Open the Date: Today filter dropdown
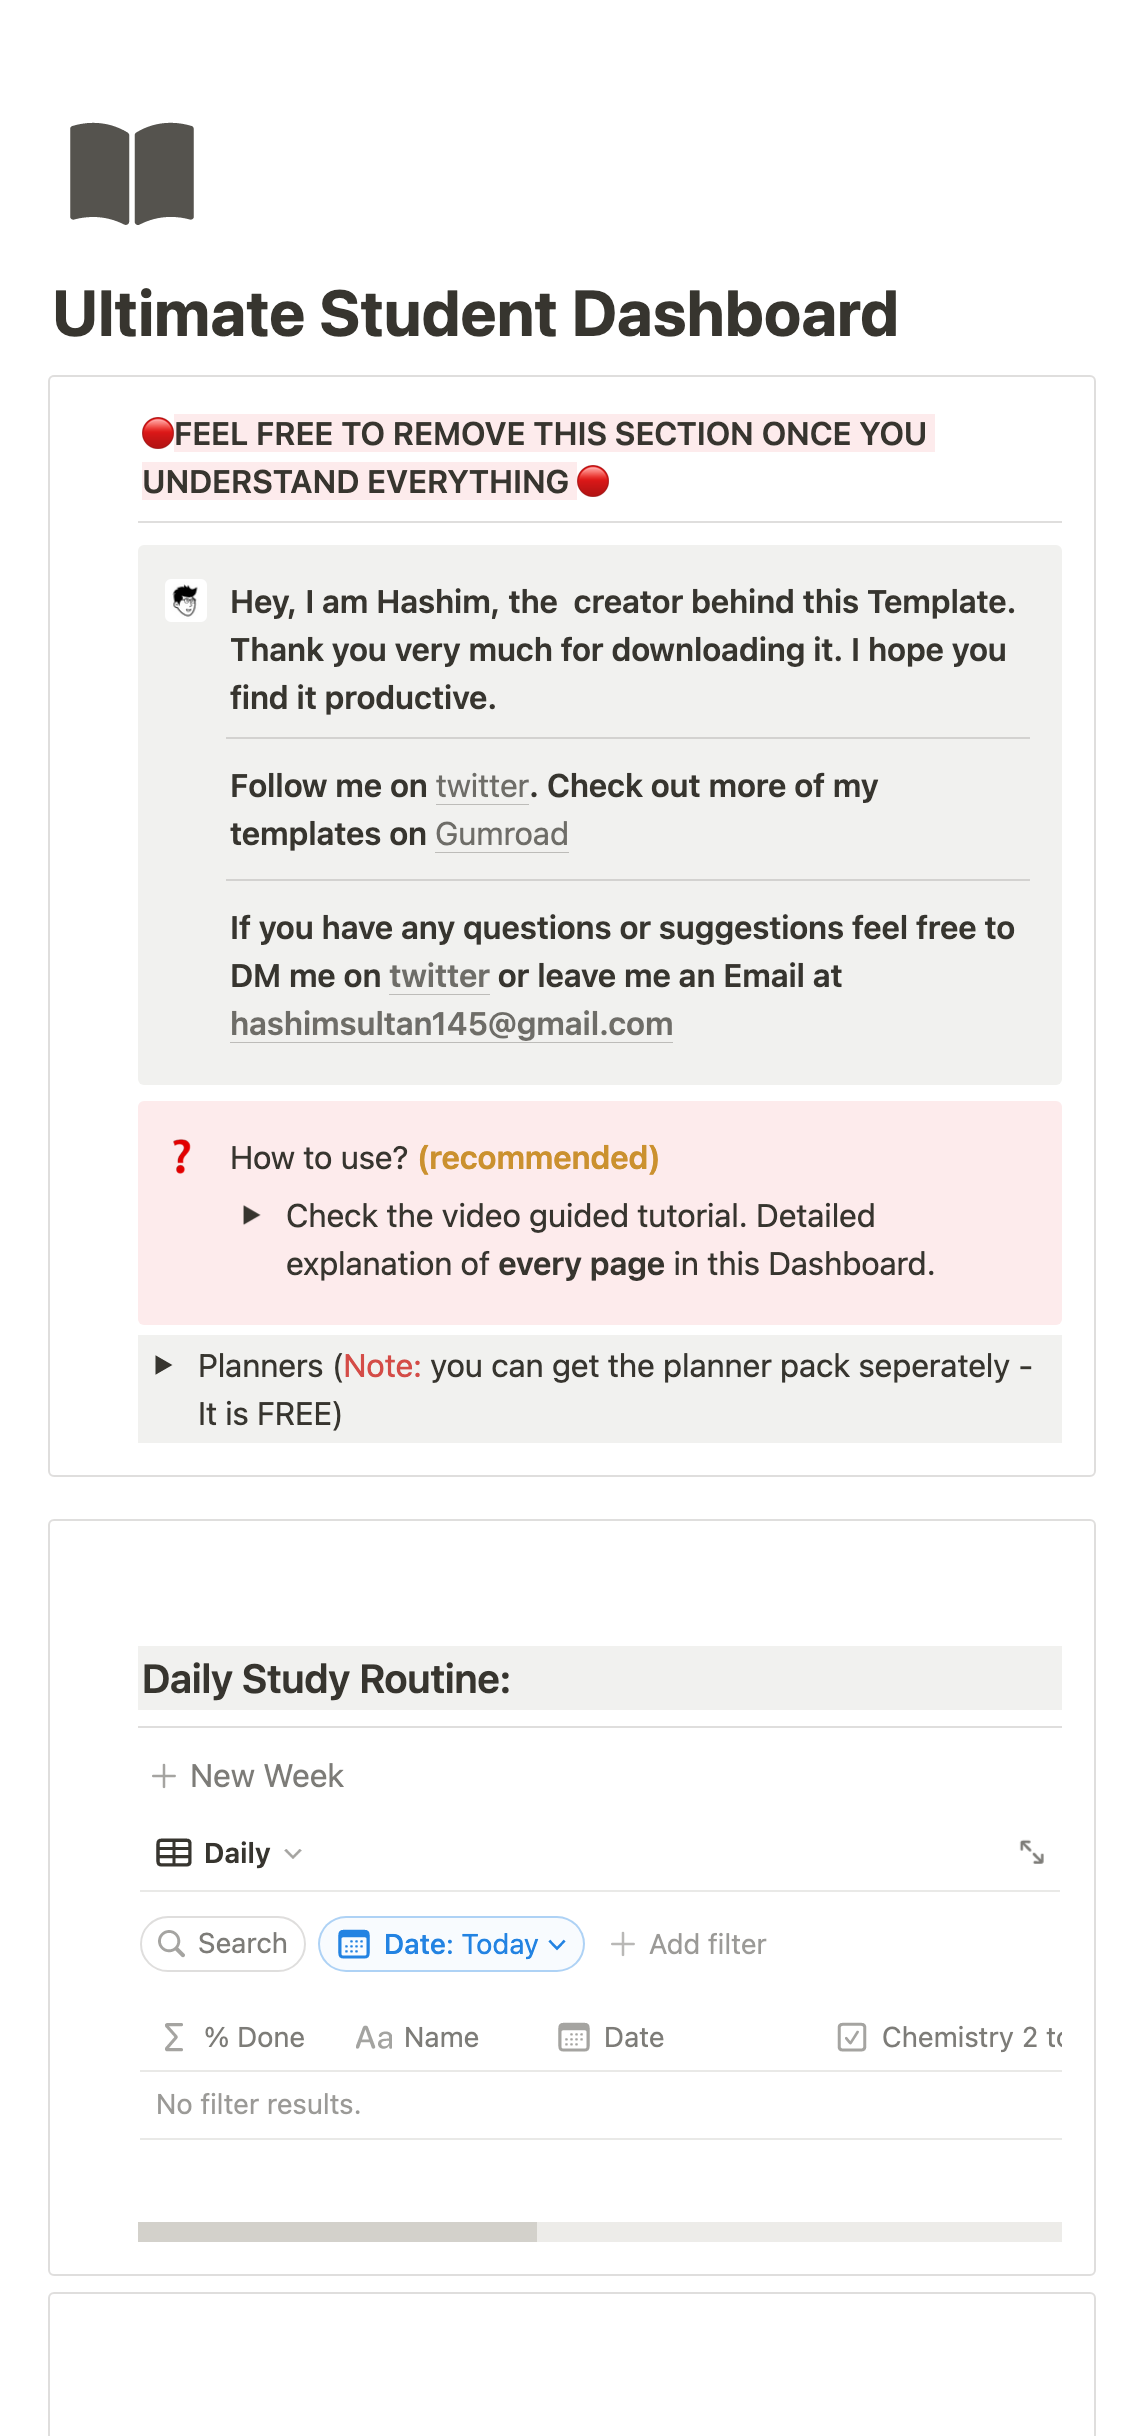 (x=452, y=1944)
